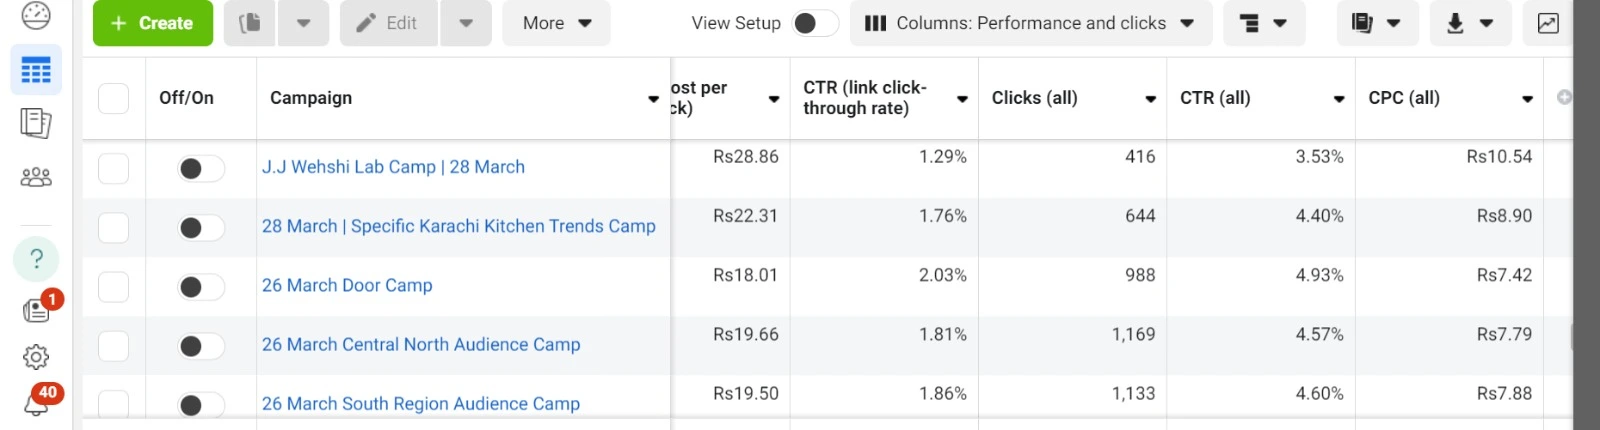The height and width of the screenshot is (430, 1600).
Task: Open notifications bell with 40 badge
Action: point(36,402)
